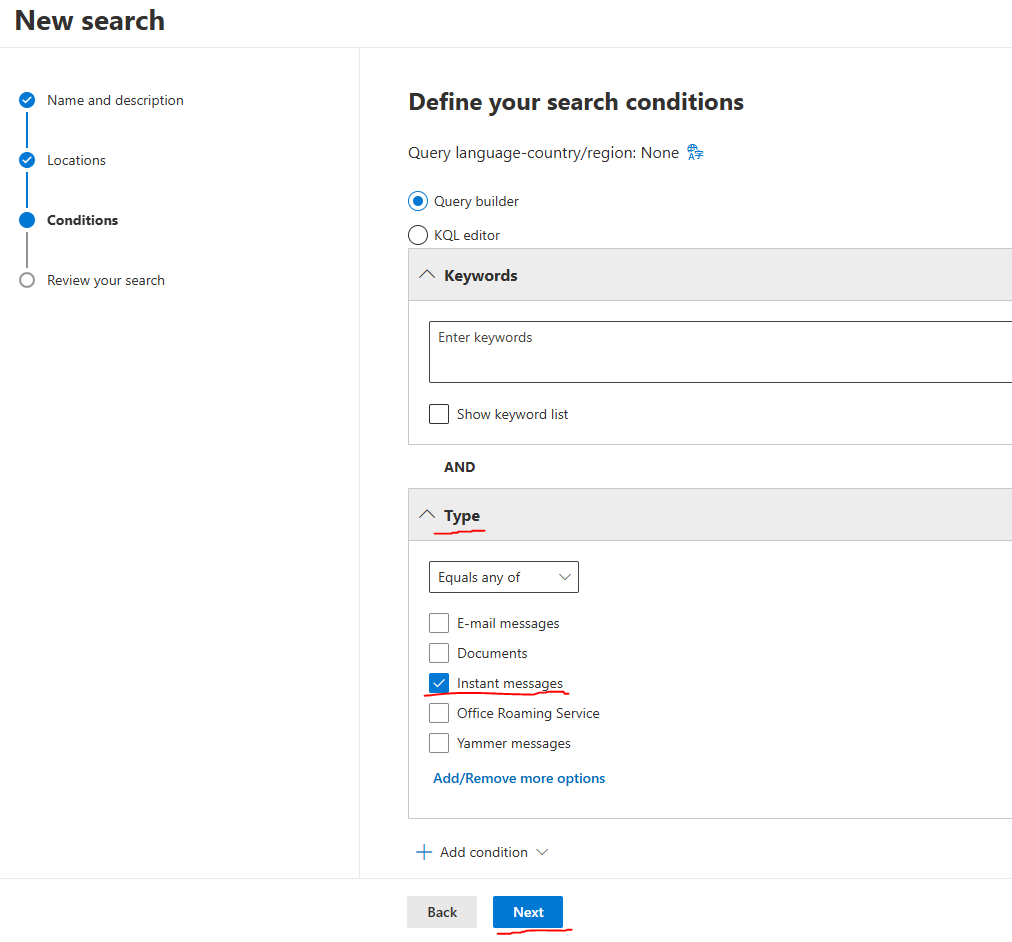
Task: Tick the Office Roaming Service checkbox
Action: (x=439, y=713)
